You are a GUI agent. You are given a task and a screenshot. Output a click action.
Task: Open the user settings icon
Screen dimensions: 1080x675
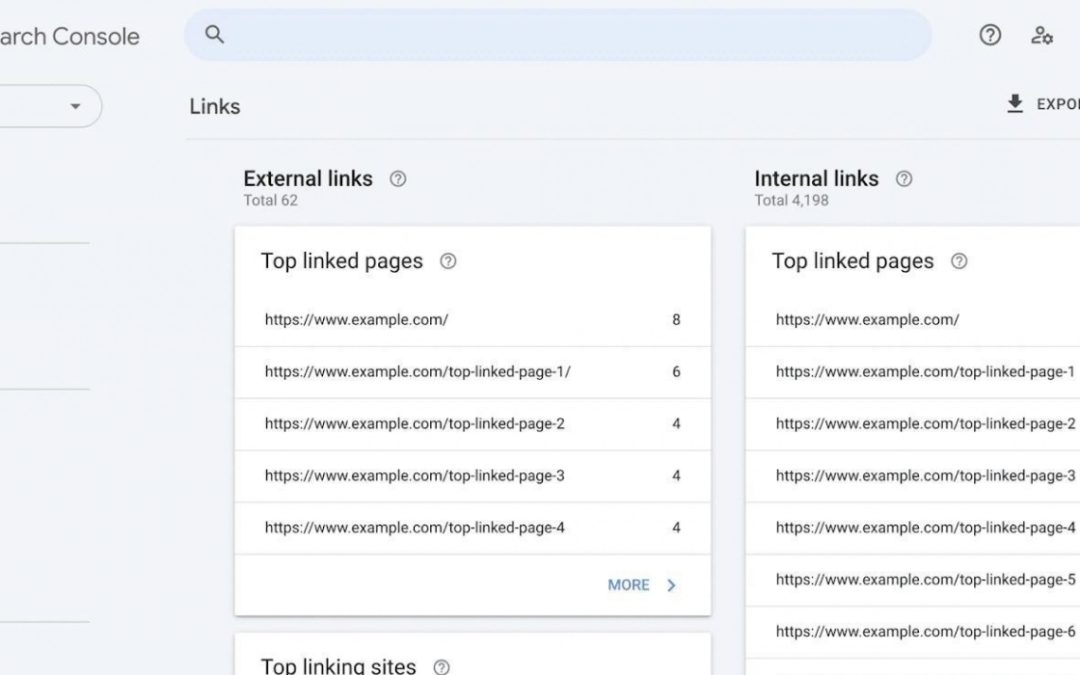point(1041,35)
